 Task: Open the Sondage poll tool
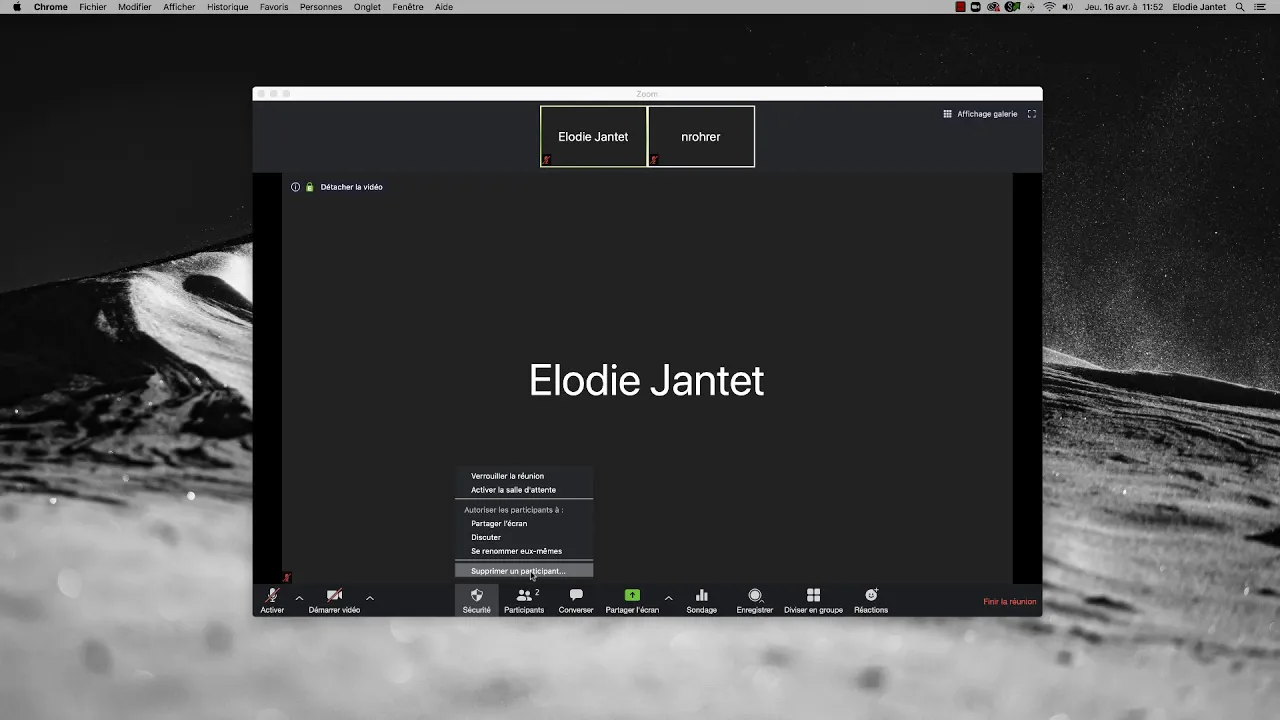pos(701,600)
